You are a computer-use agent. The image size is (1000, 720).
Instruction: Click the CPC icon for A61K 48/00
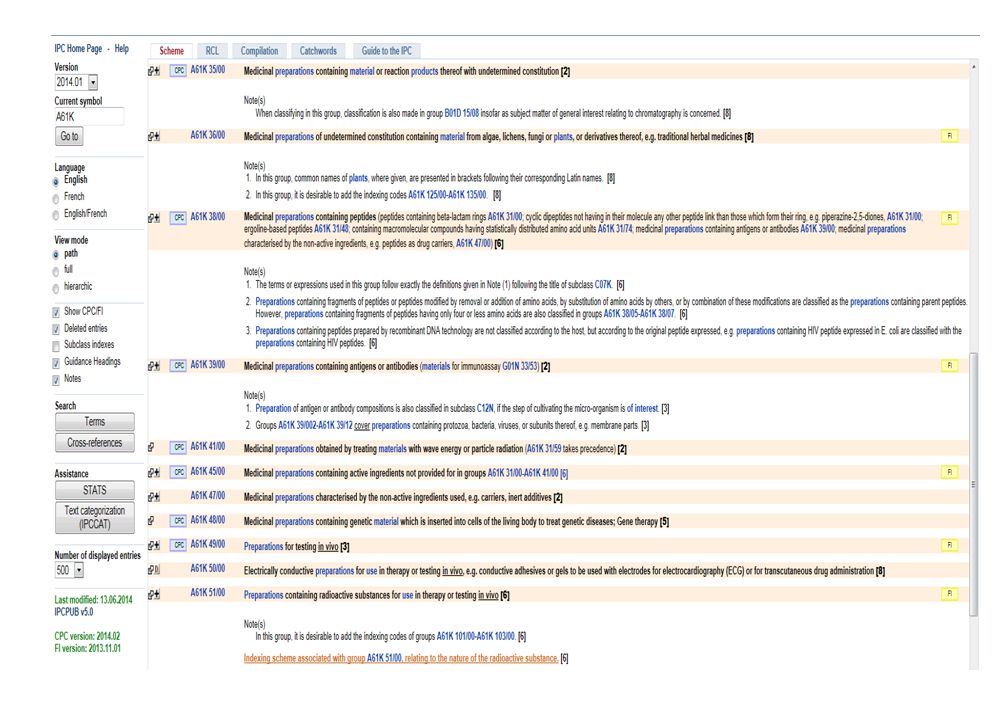click(x=179, y=520)
